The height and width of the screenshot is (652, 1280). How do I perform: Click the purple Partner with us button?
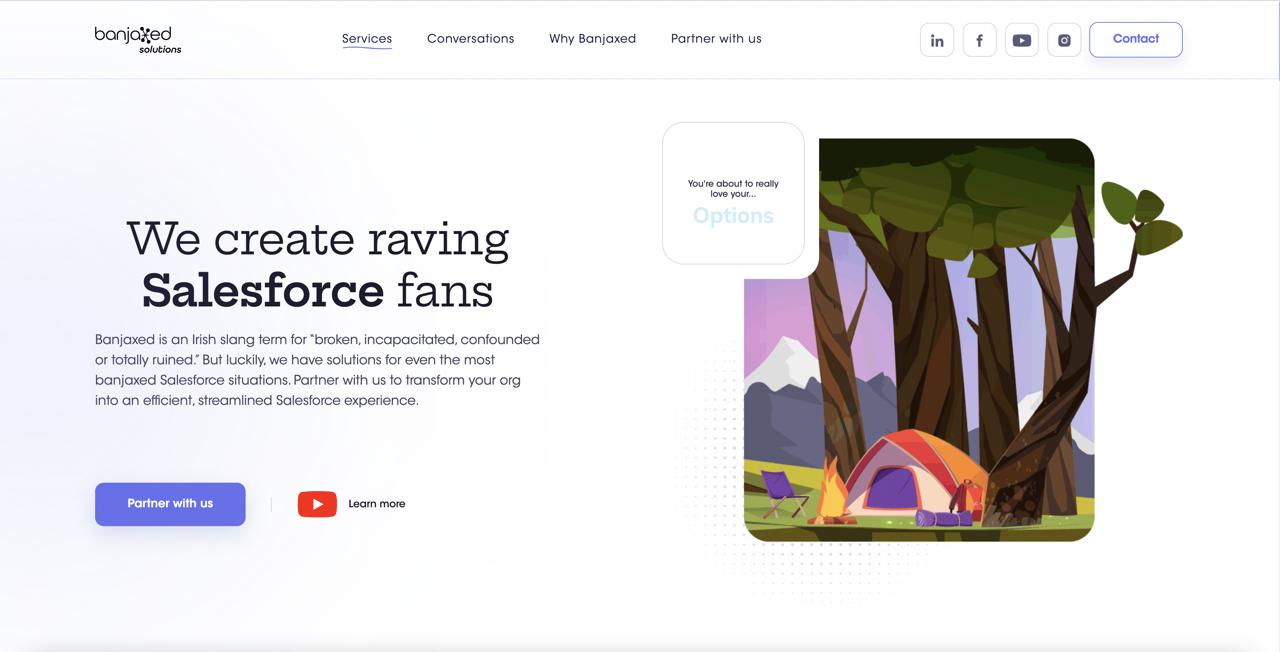pyautogui.click(x=170, y=504)
